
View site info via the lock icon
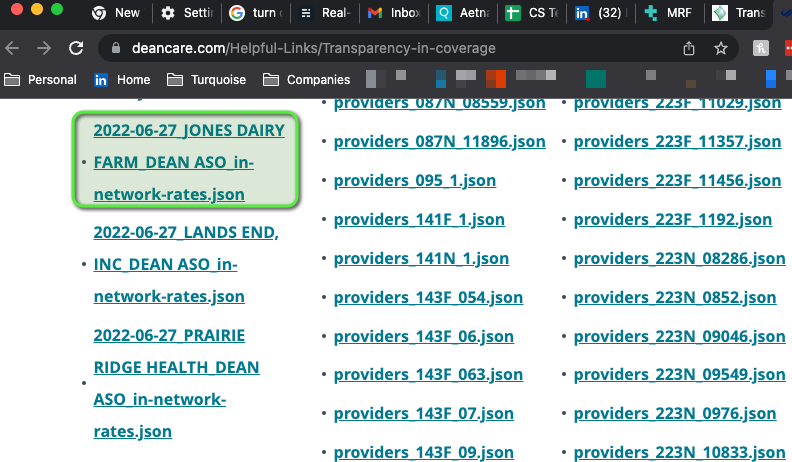117,48
